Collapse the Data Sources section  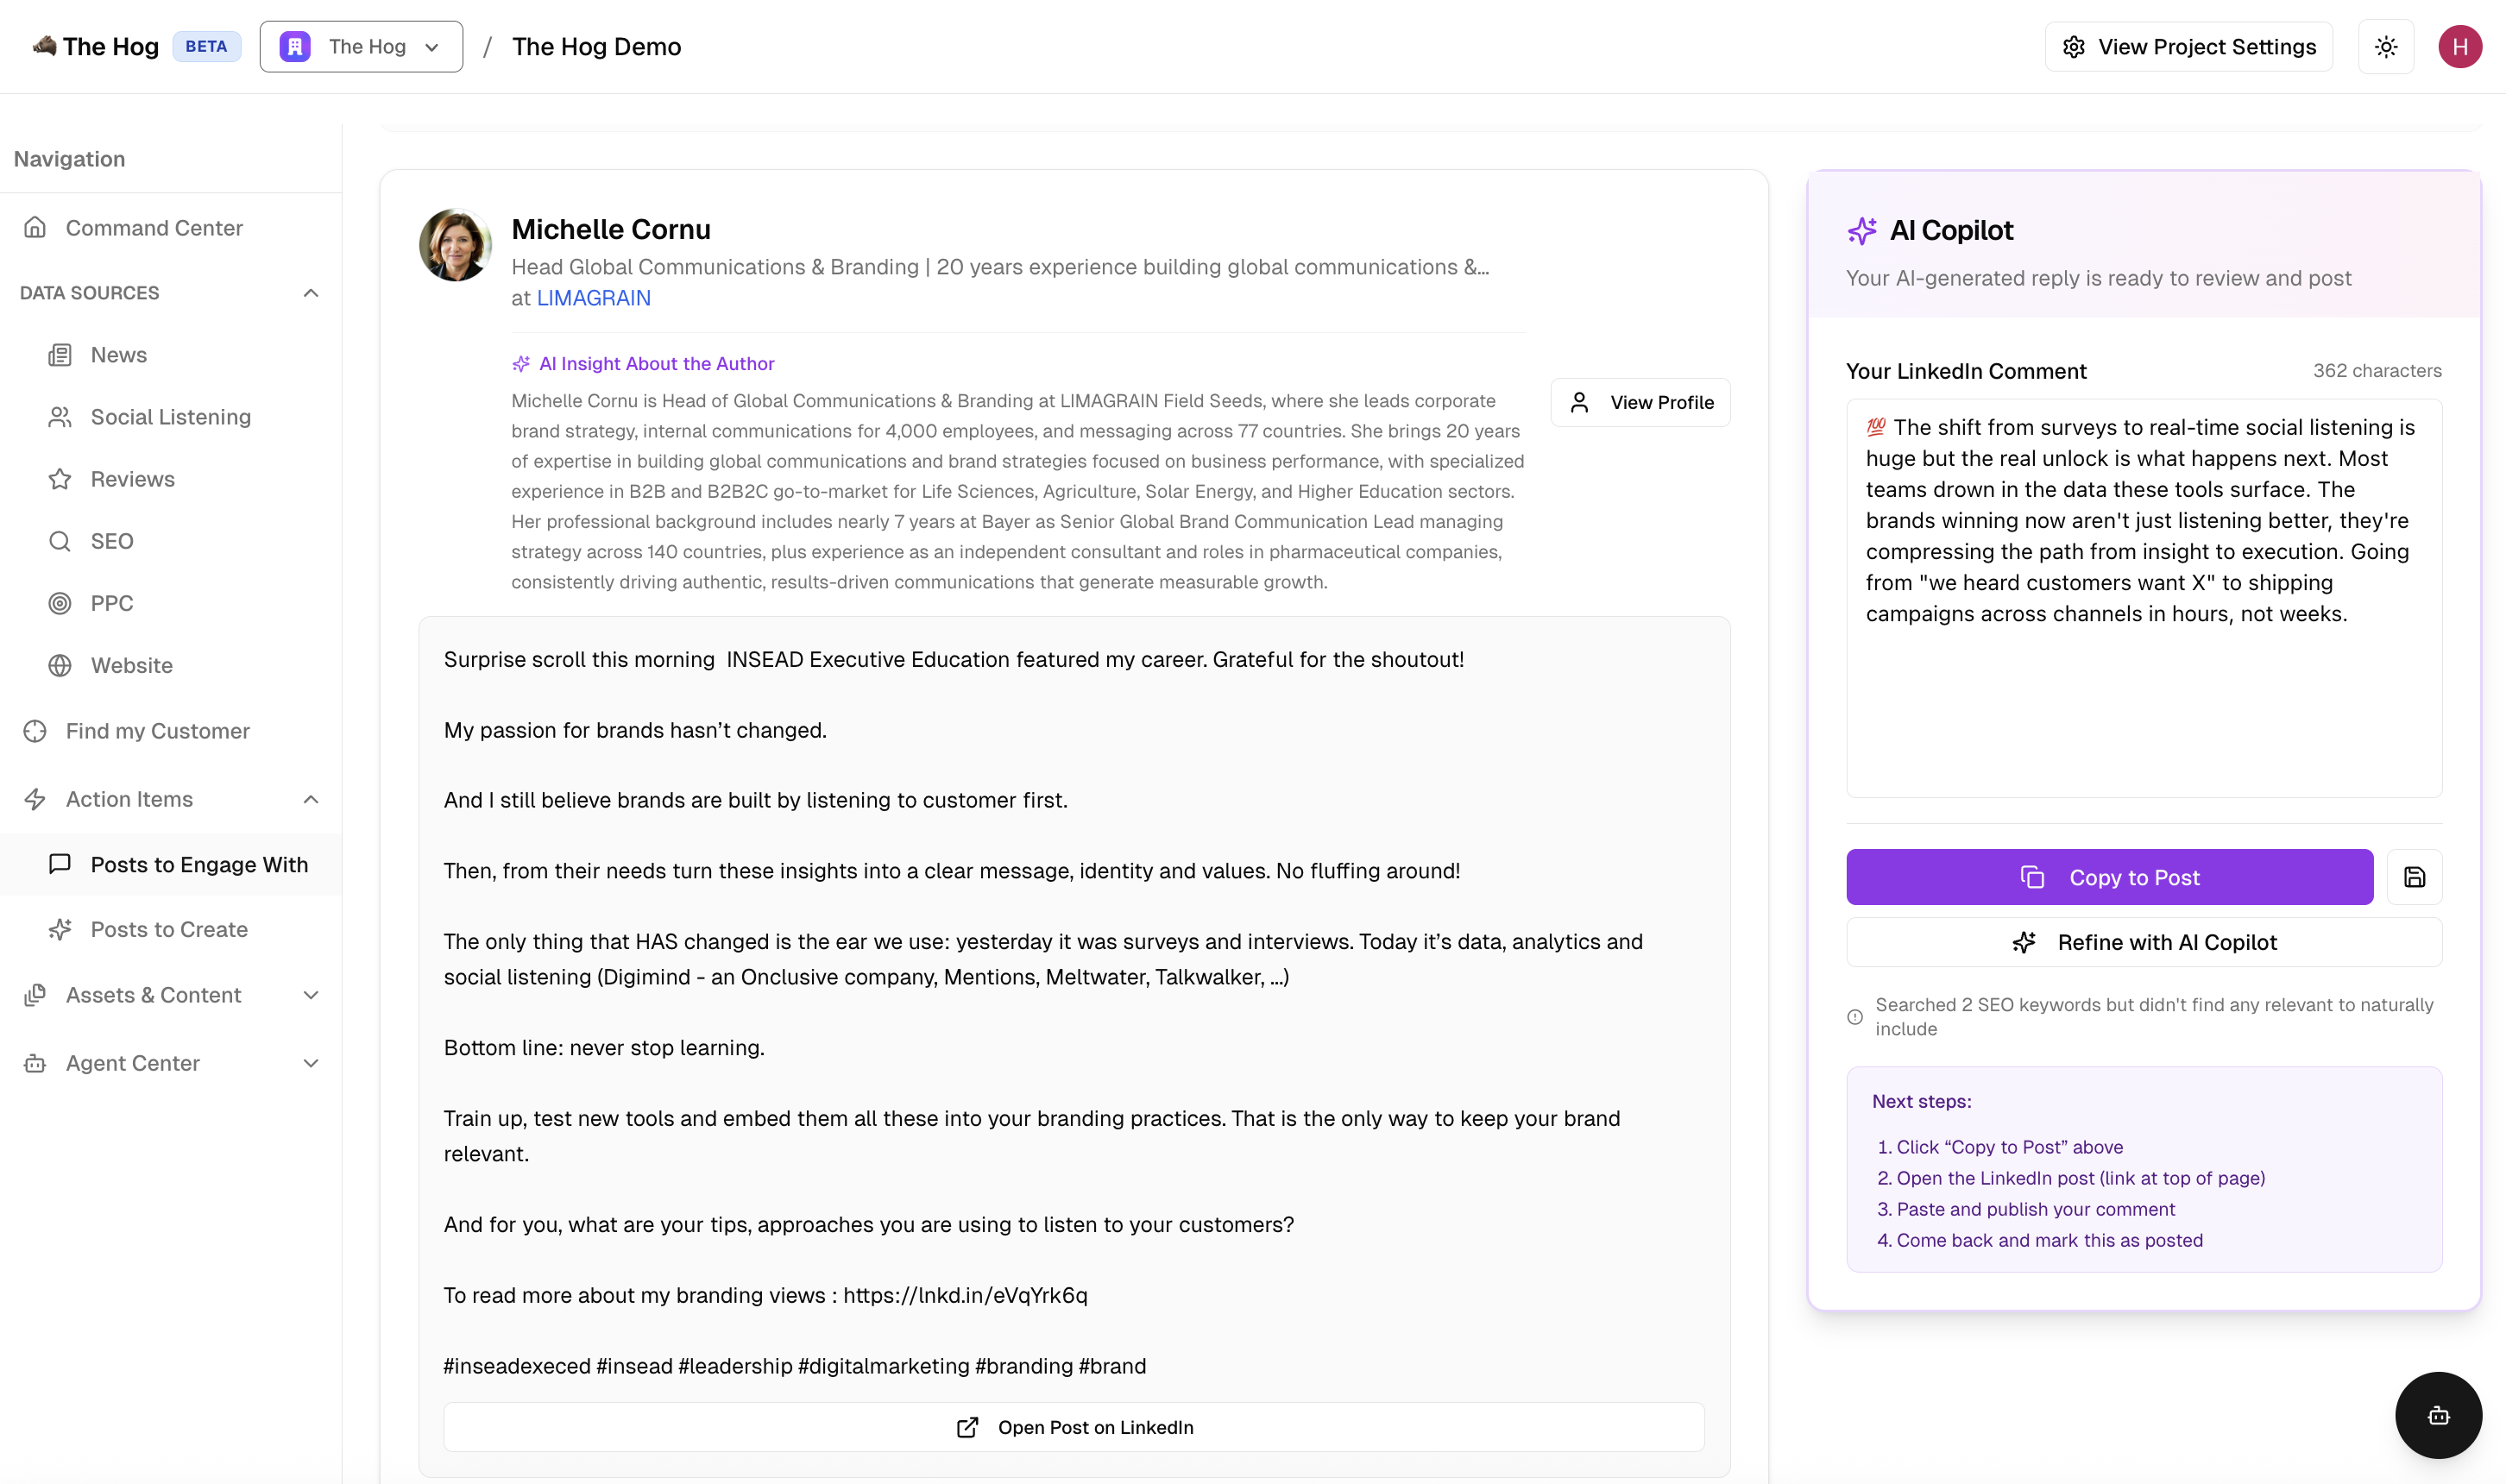310,293
